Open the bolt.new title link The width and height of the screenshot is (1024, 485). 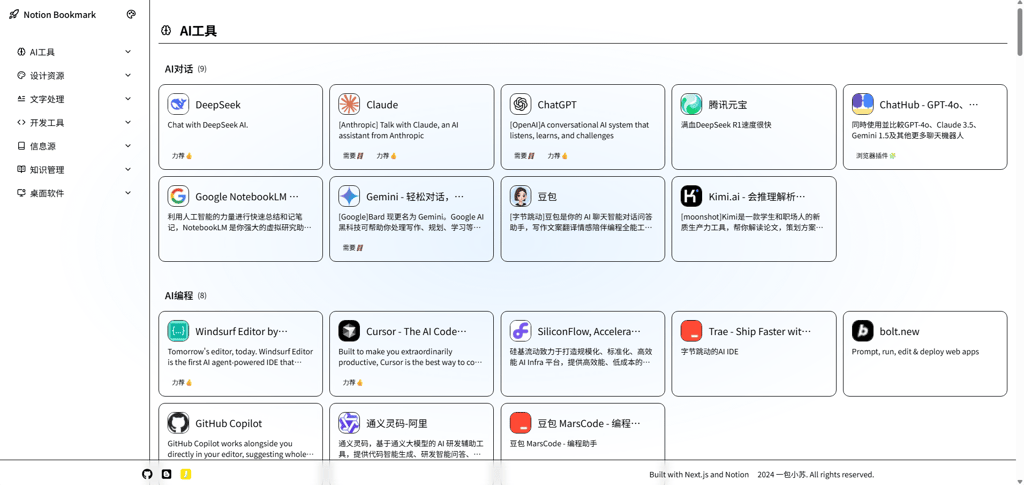[x=899, y=332]
